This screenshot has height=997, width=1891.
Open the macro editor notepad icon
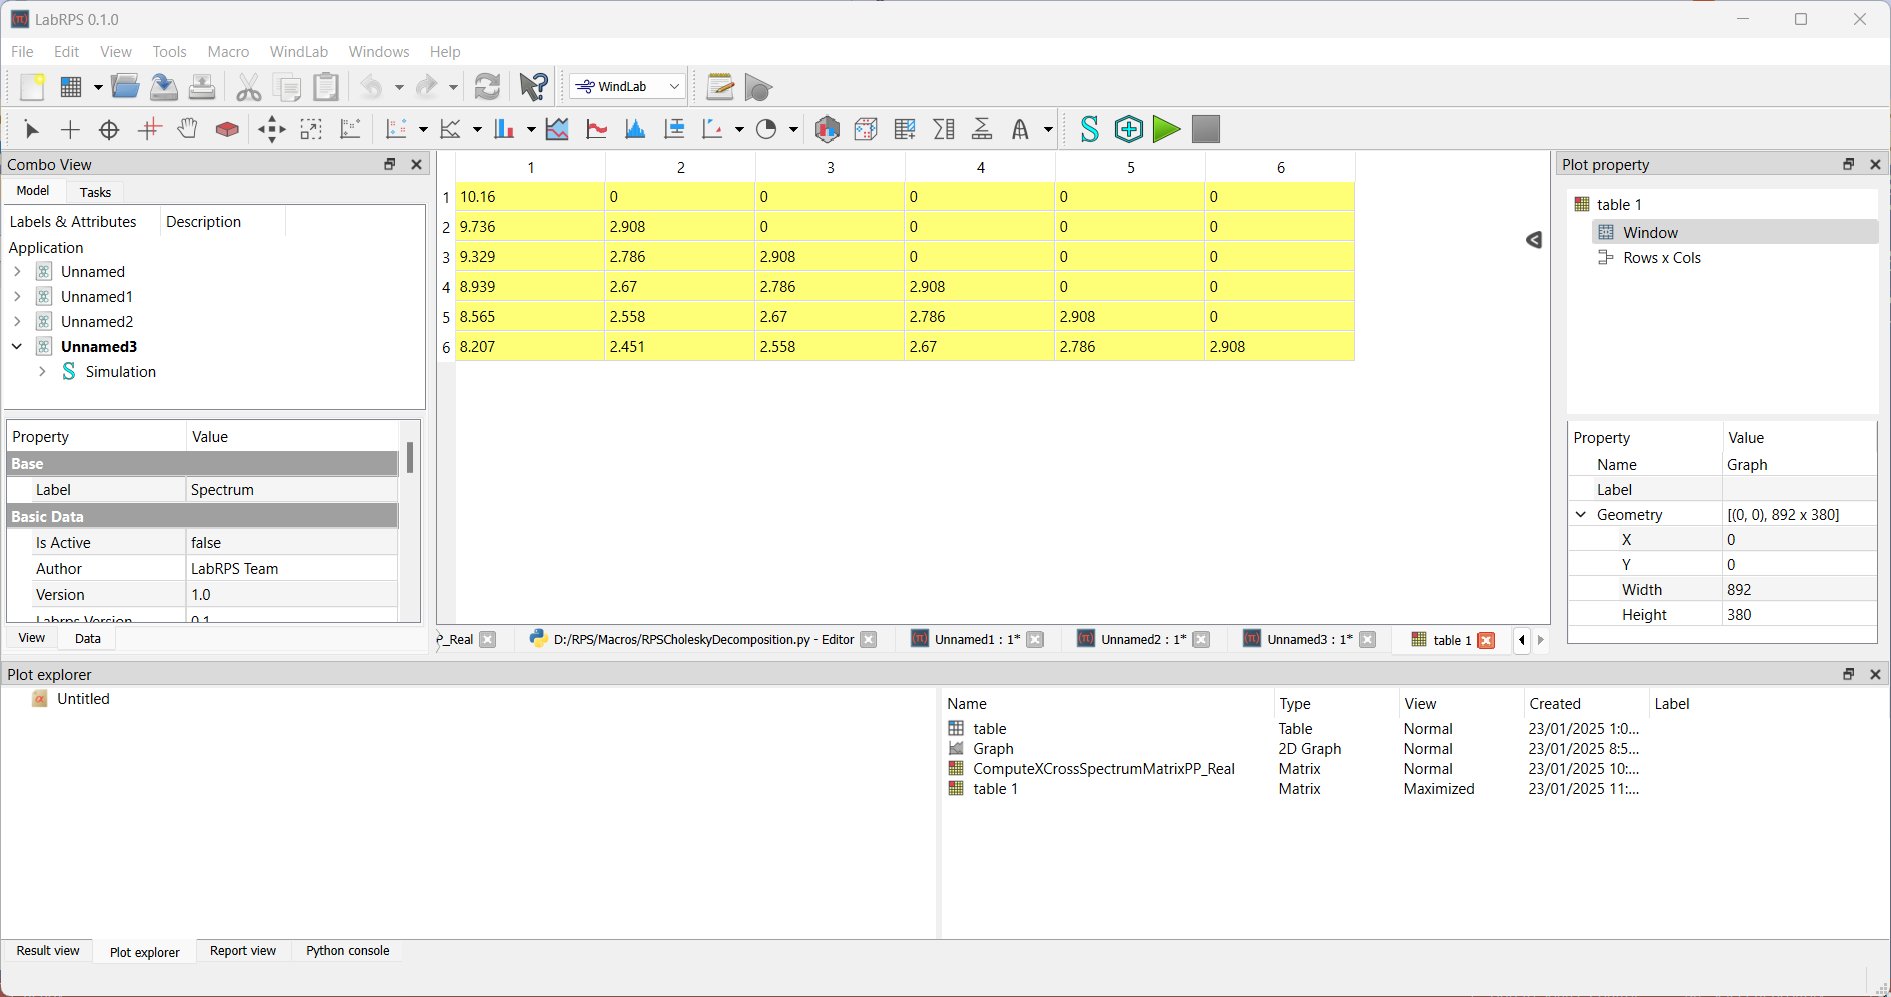[719, 87]
